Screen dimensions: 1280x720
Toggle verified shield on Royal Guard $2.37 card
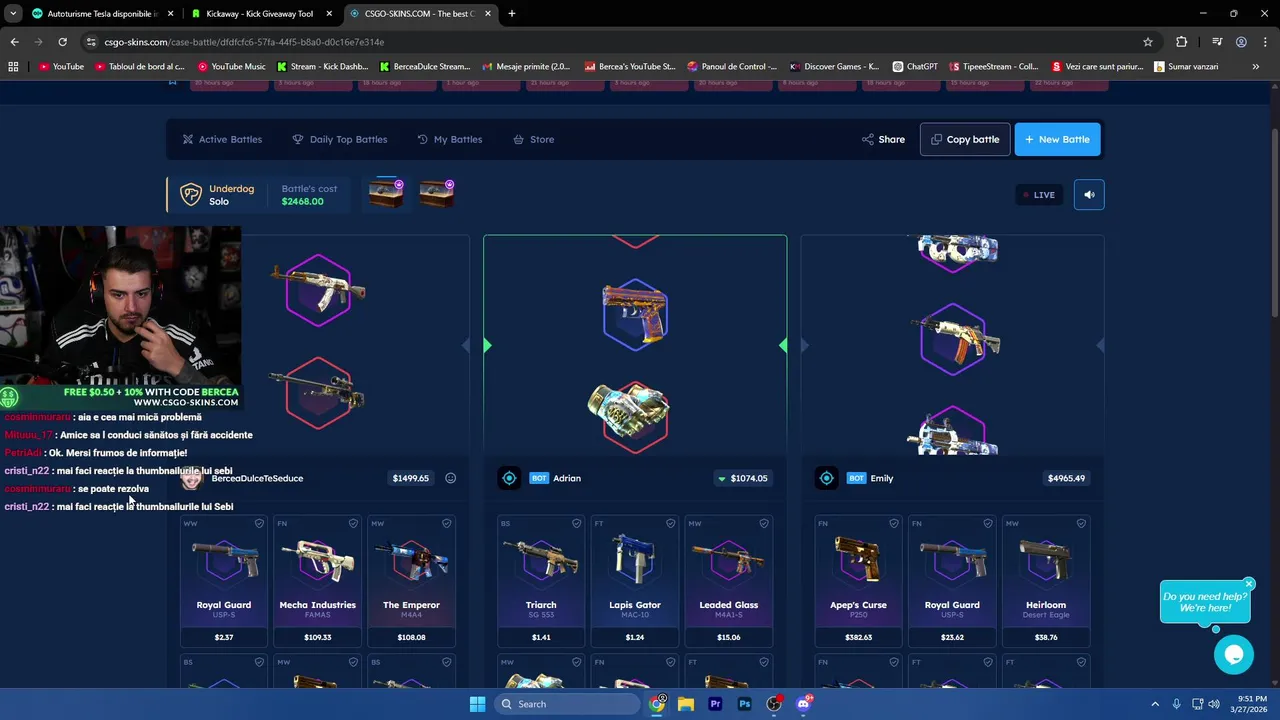(259, 523)
